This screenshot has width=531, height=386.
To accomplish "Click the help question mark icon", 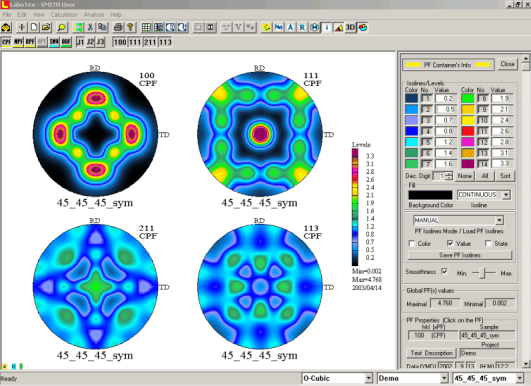I will click(x=130, y=27).
